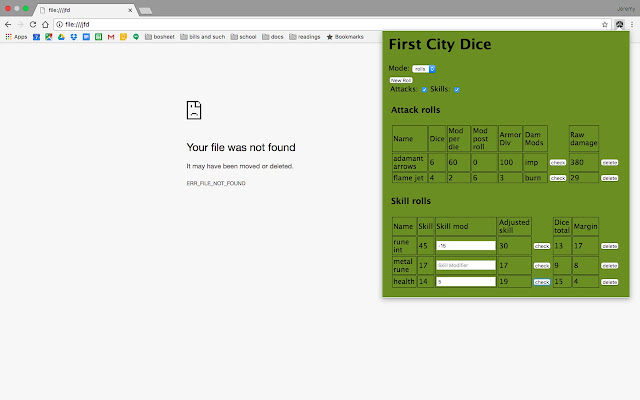Open the Dropbox bookmark icon

pyautogui.click(x=73, y=37)
